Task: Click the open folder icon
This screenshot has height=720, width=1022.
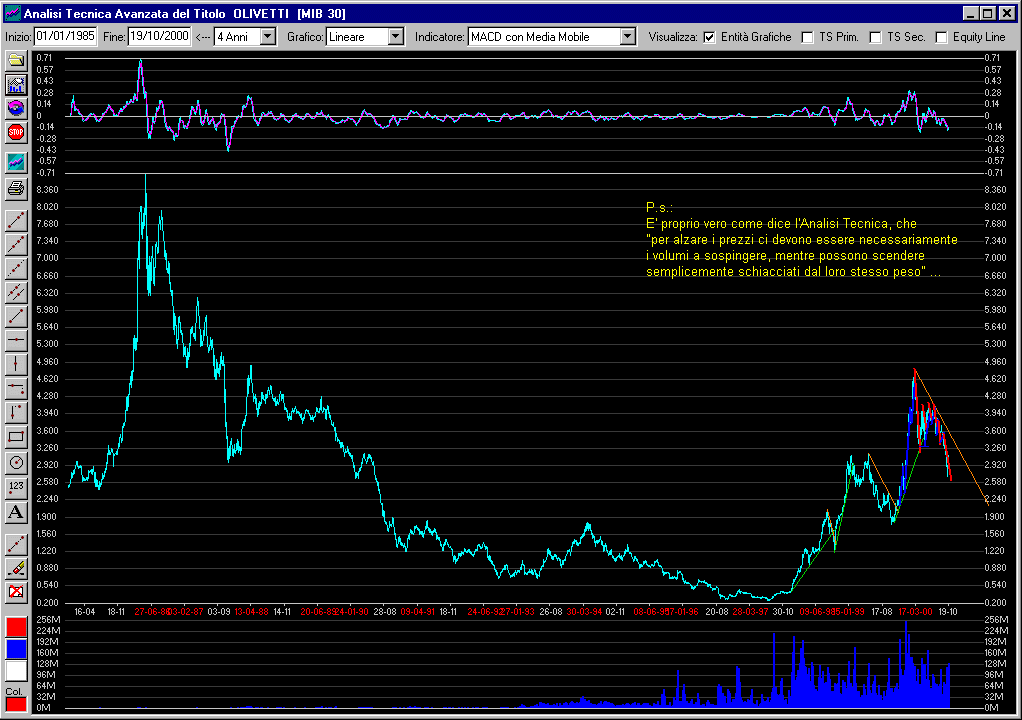Action: pyautogui.click(x=16, y=61)
